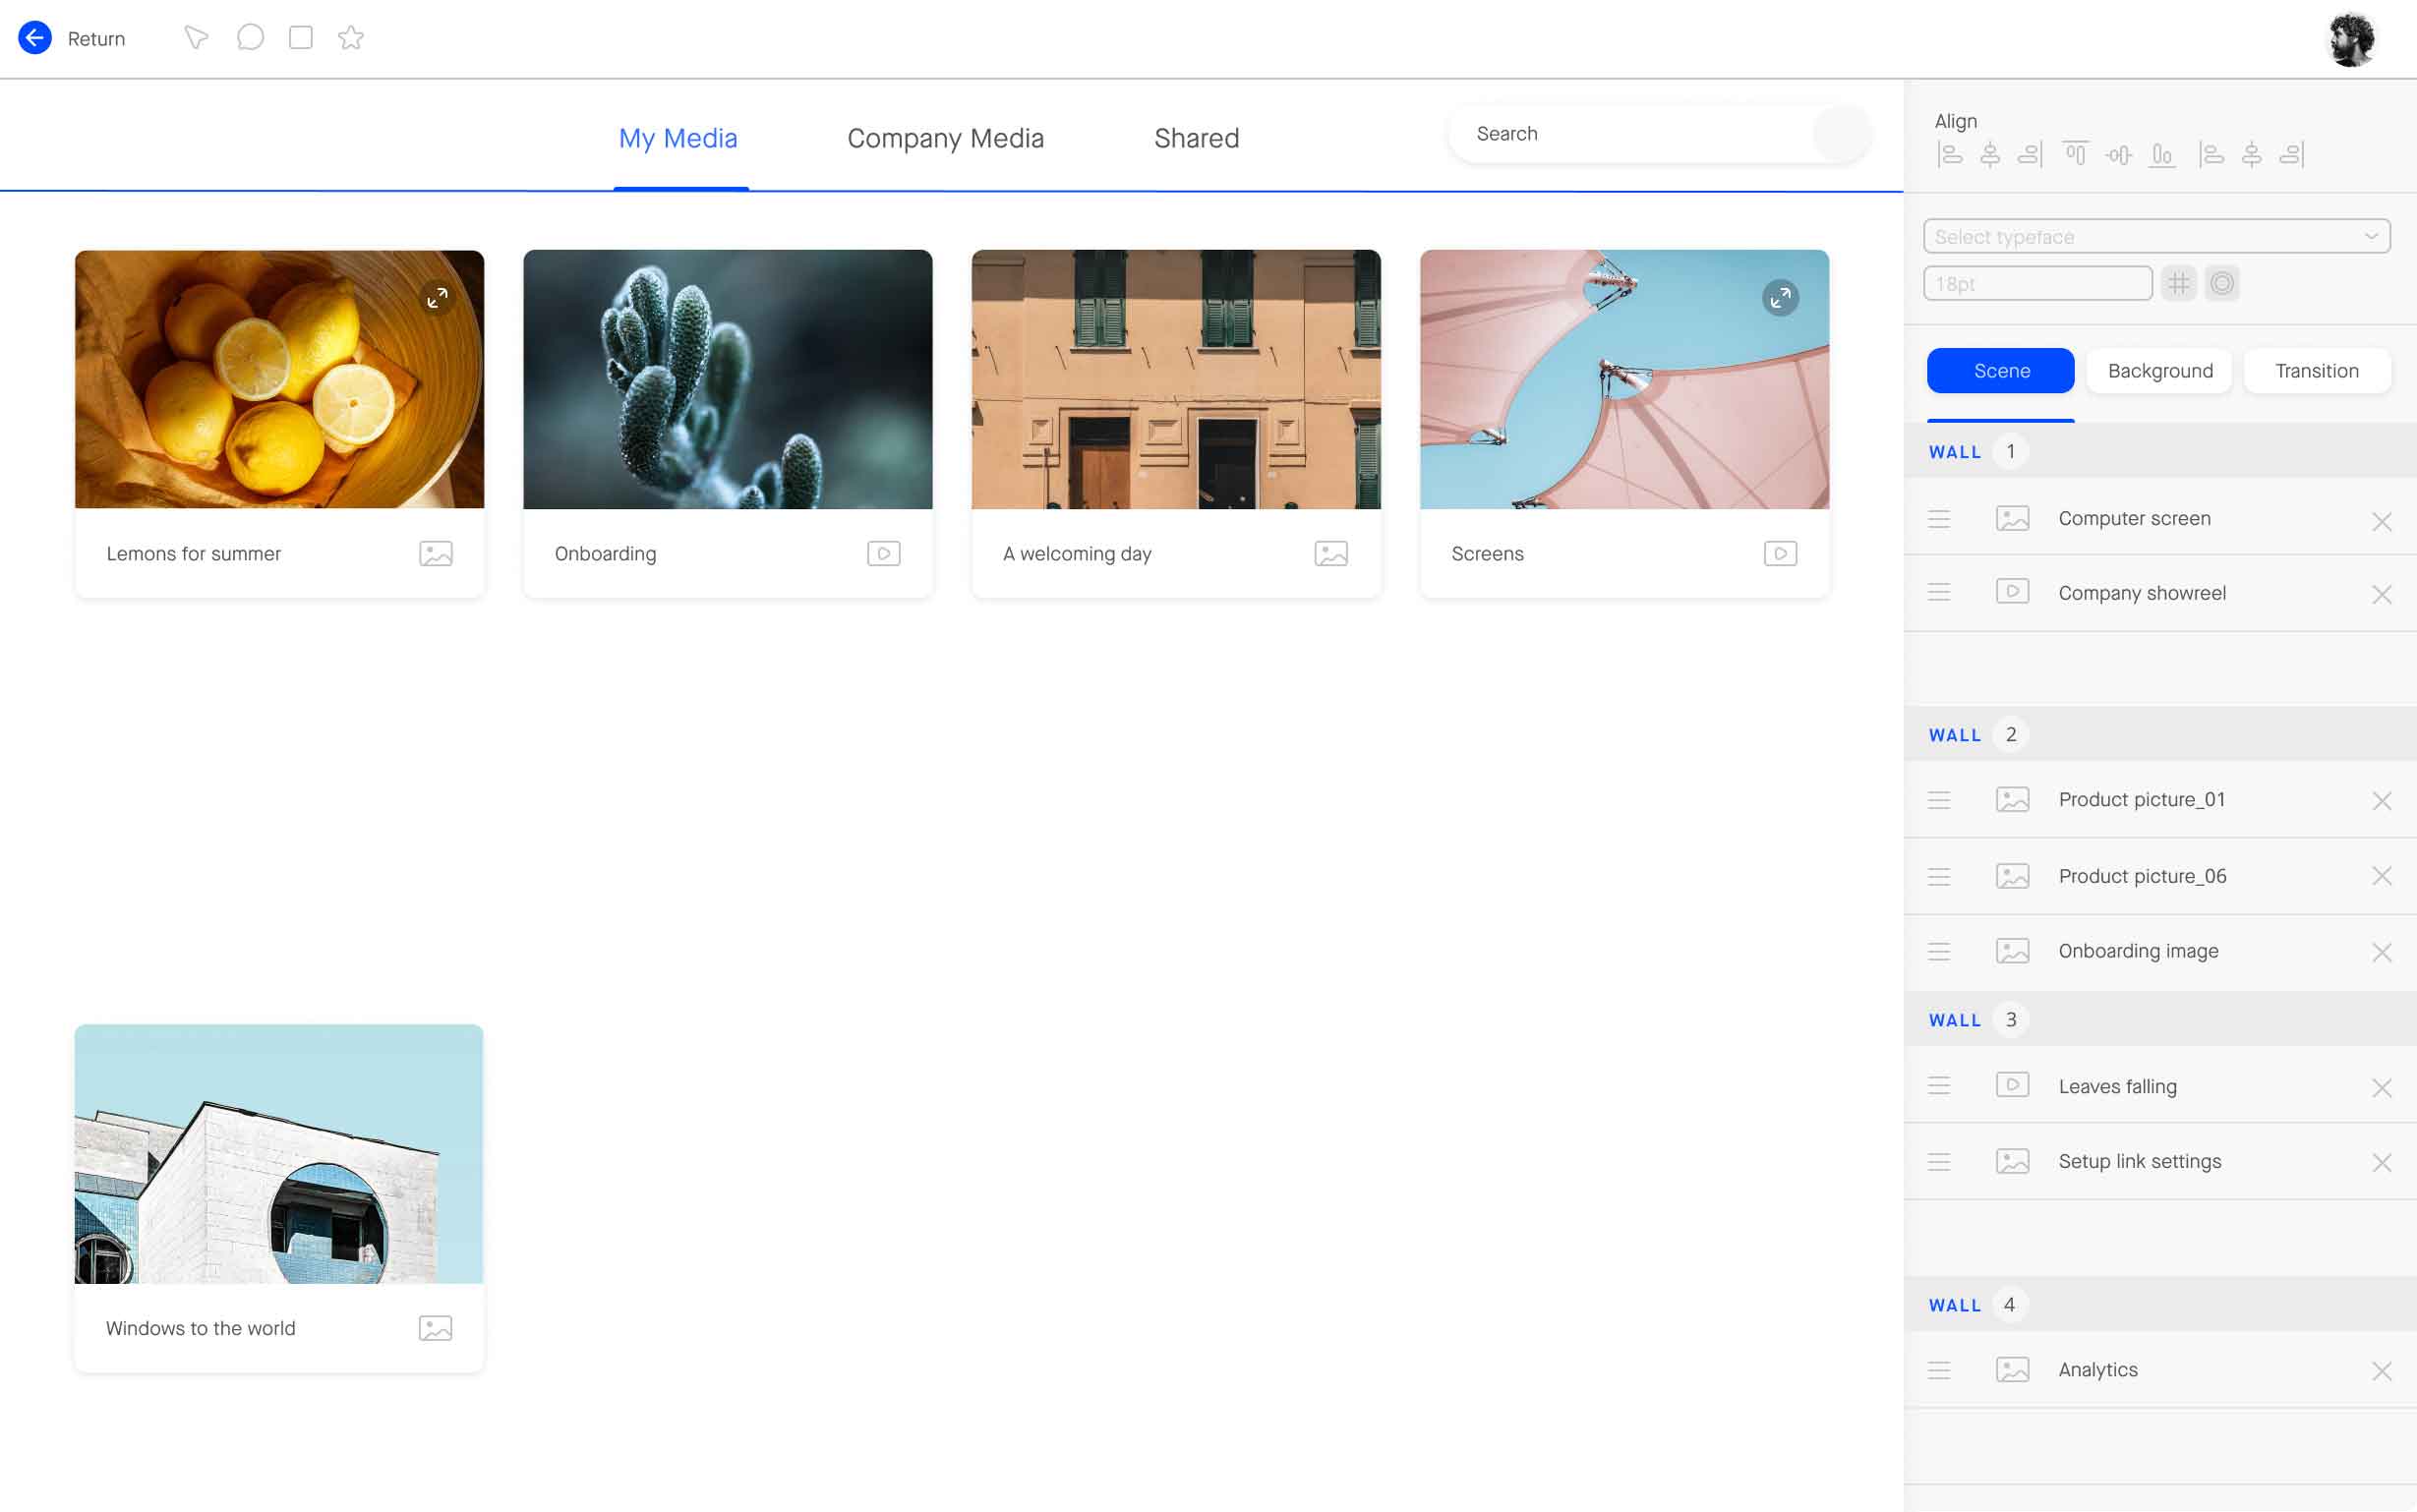Remove Computer screen from Wall 1
This screenshot has width=2417, height=1512.
point(2381,522)
